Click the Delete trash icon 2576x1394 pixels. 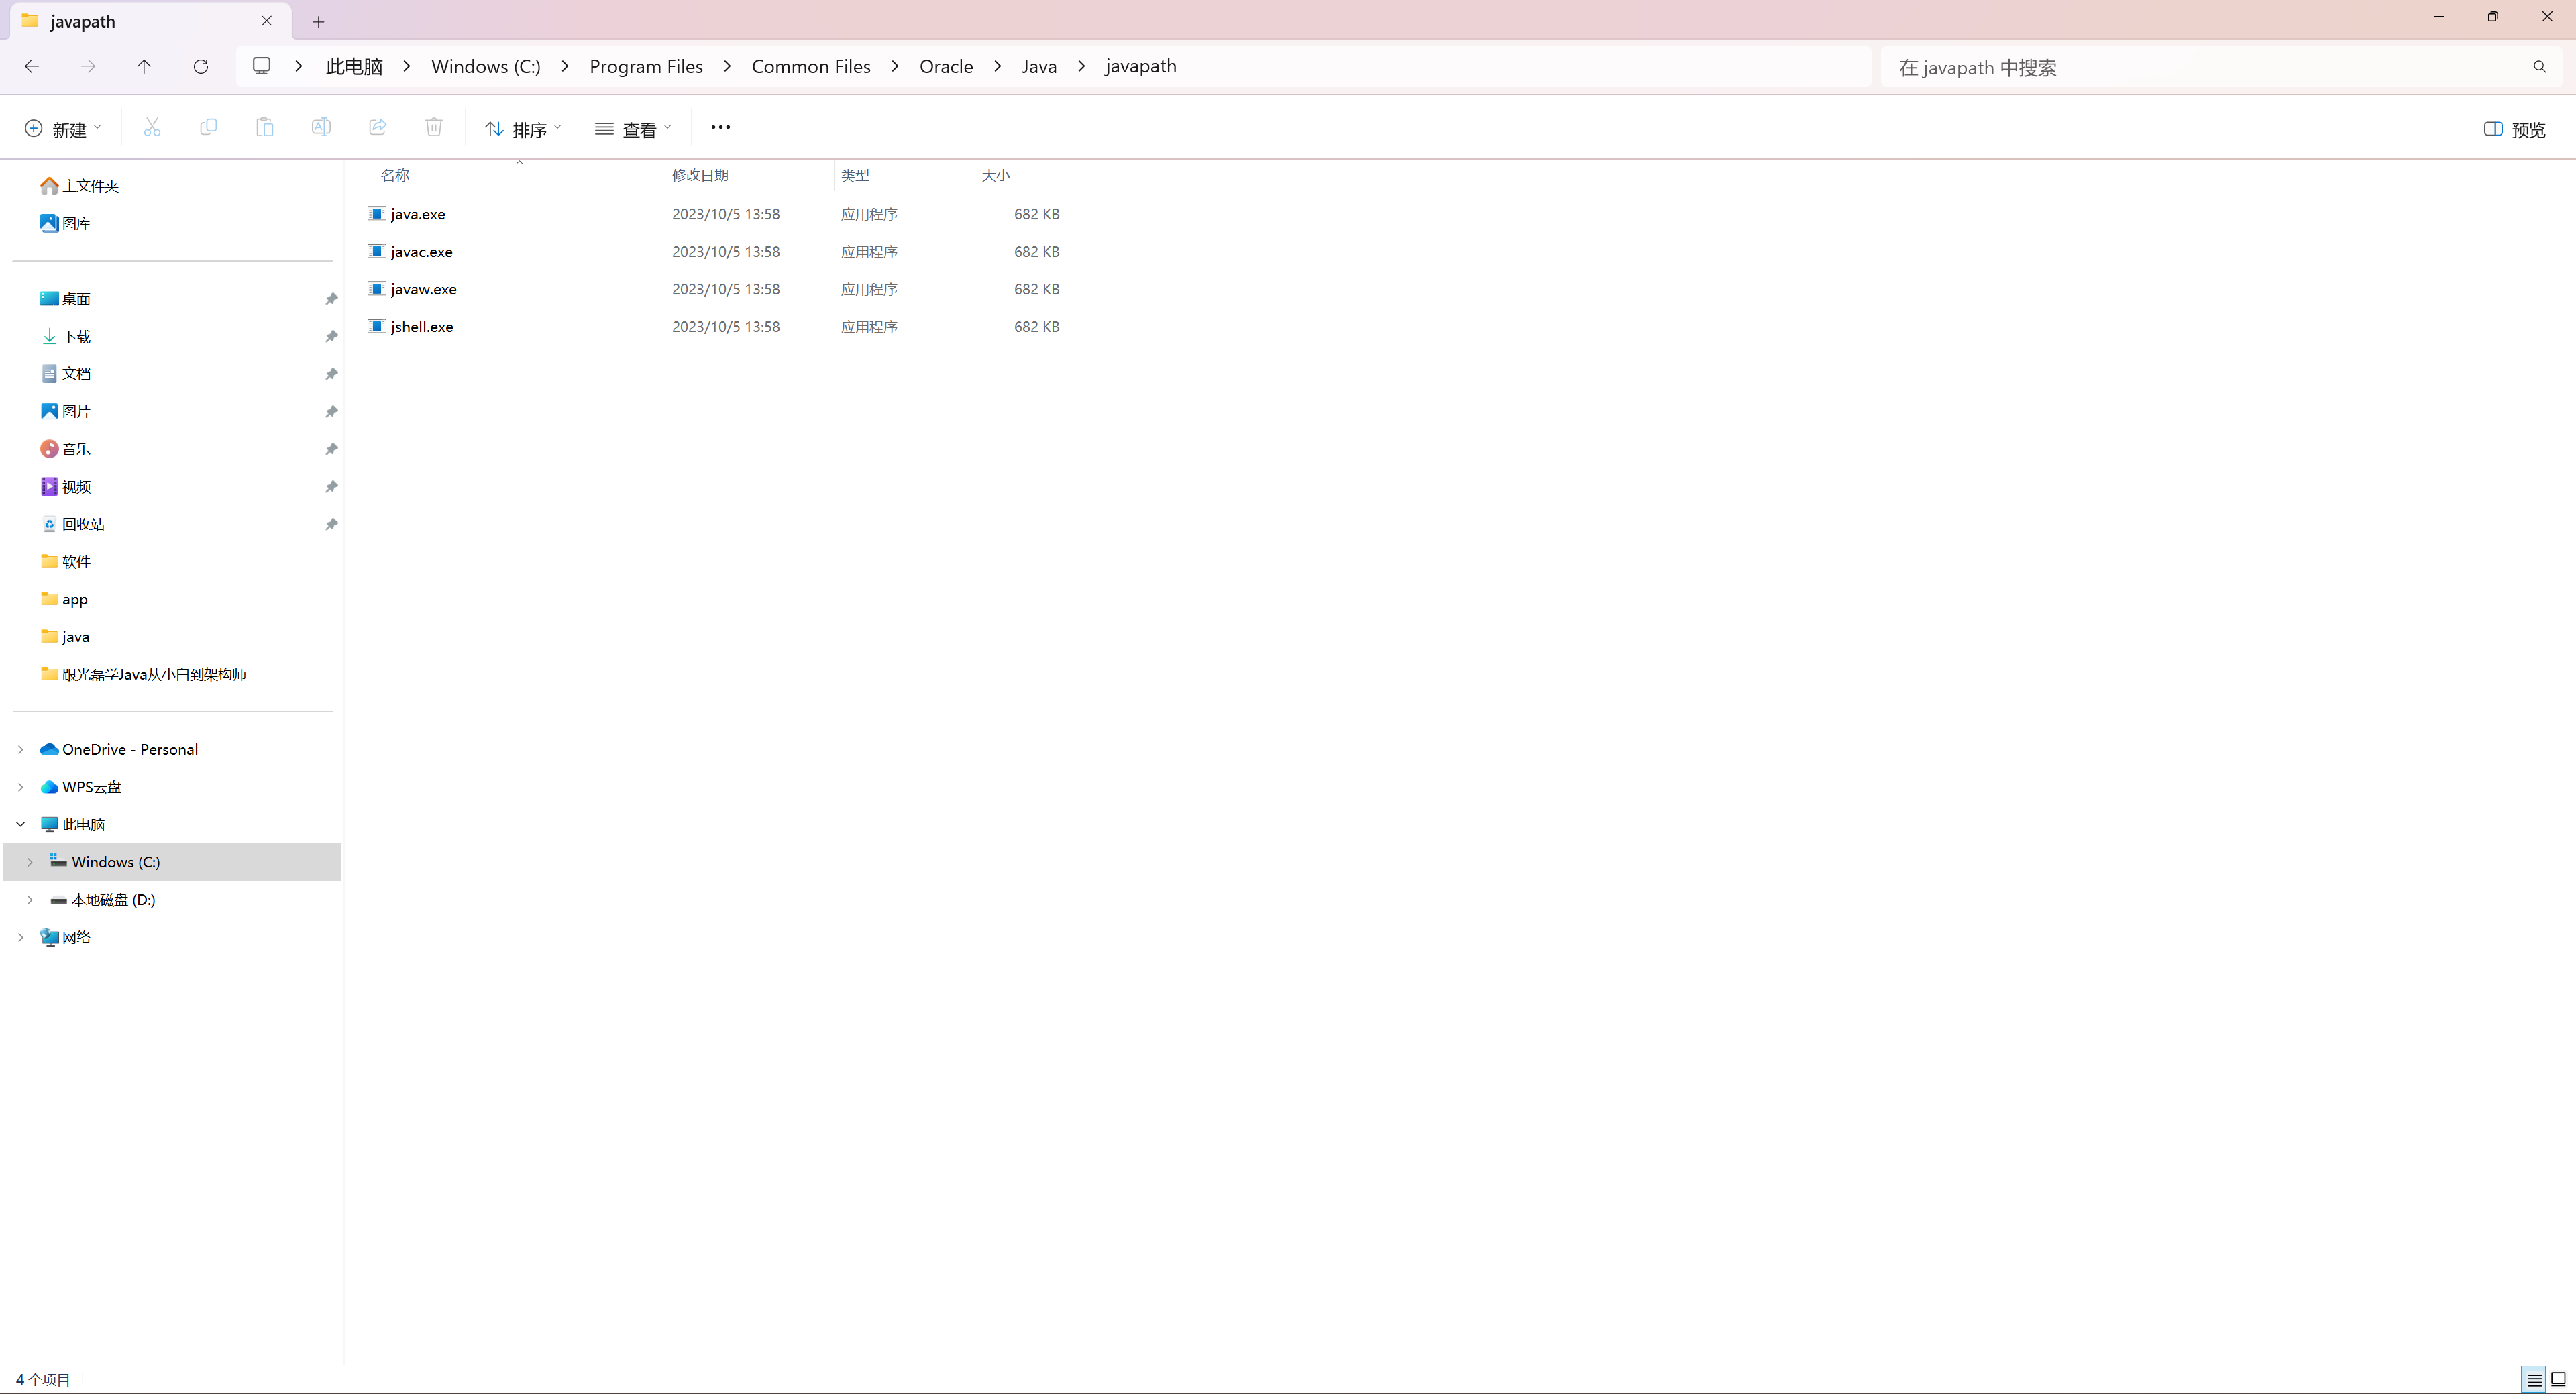434,128
